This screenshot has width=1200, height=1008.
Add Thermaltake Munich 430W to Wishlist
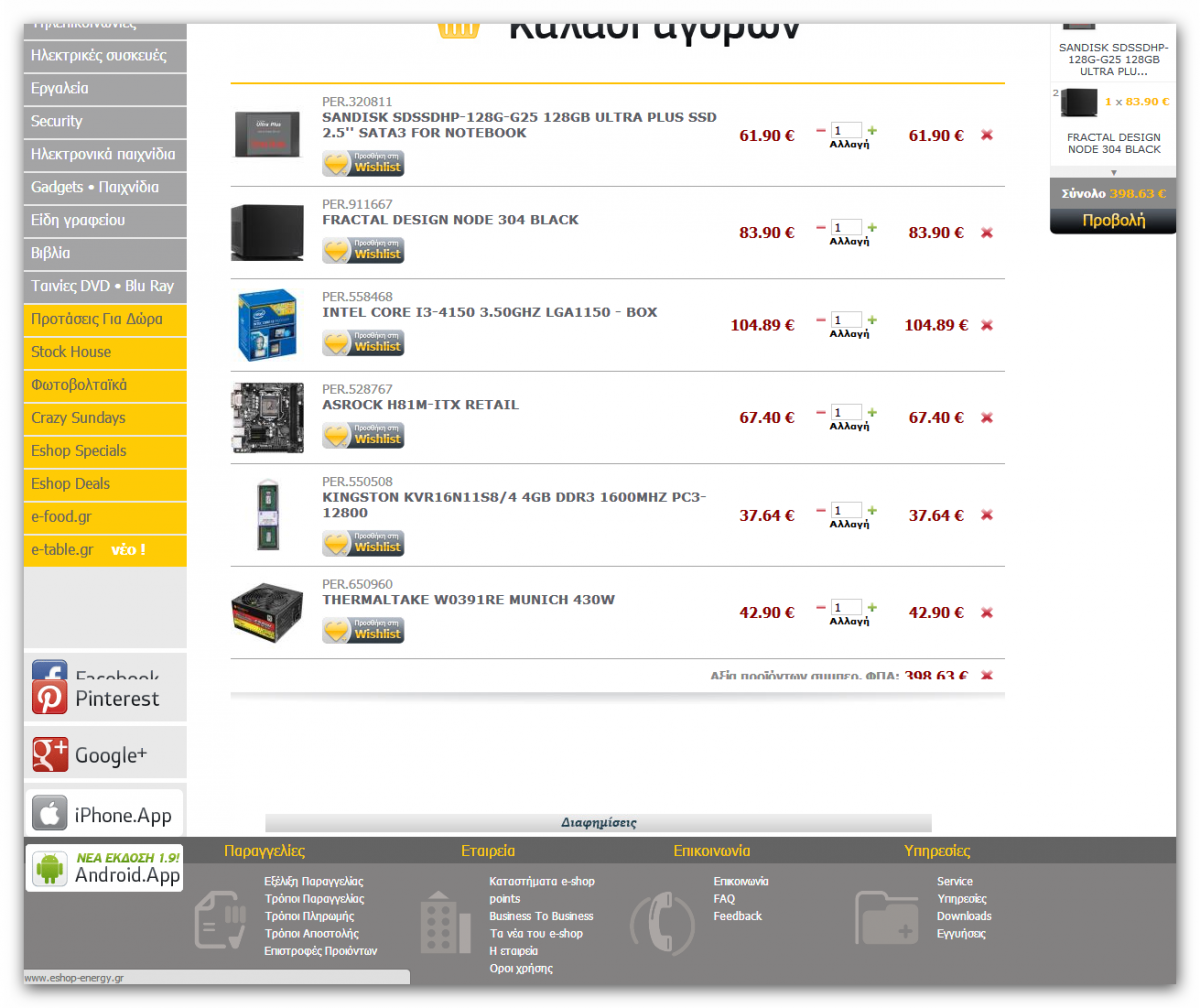(363, 630)
